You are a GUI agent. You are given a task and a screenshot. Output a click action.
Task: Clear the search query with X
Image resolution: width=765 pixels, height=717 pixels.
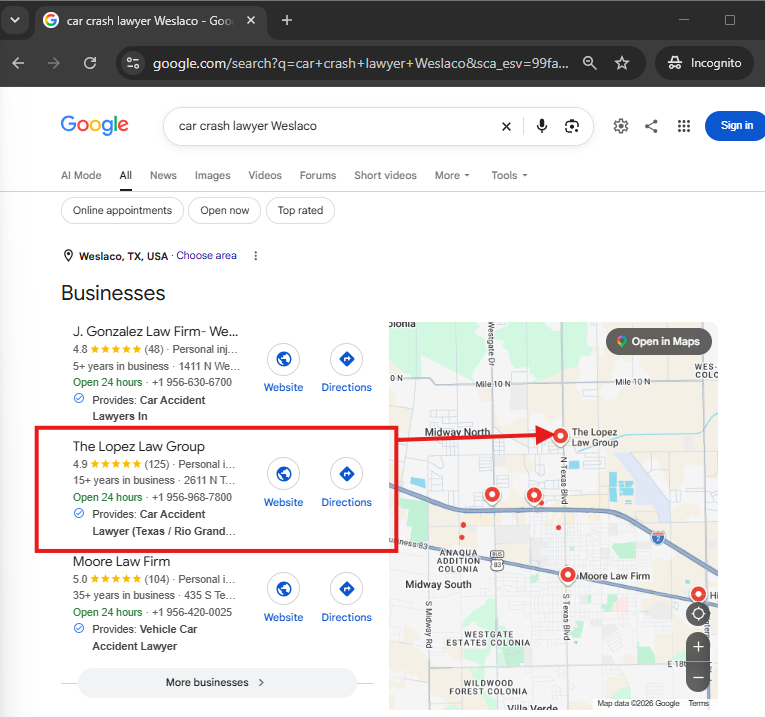coord(506,127)
